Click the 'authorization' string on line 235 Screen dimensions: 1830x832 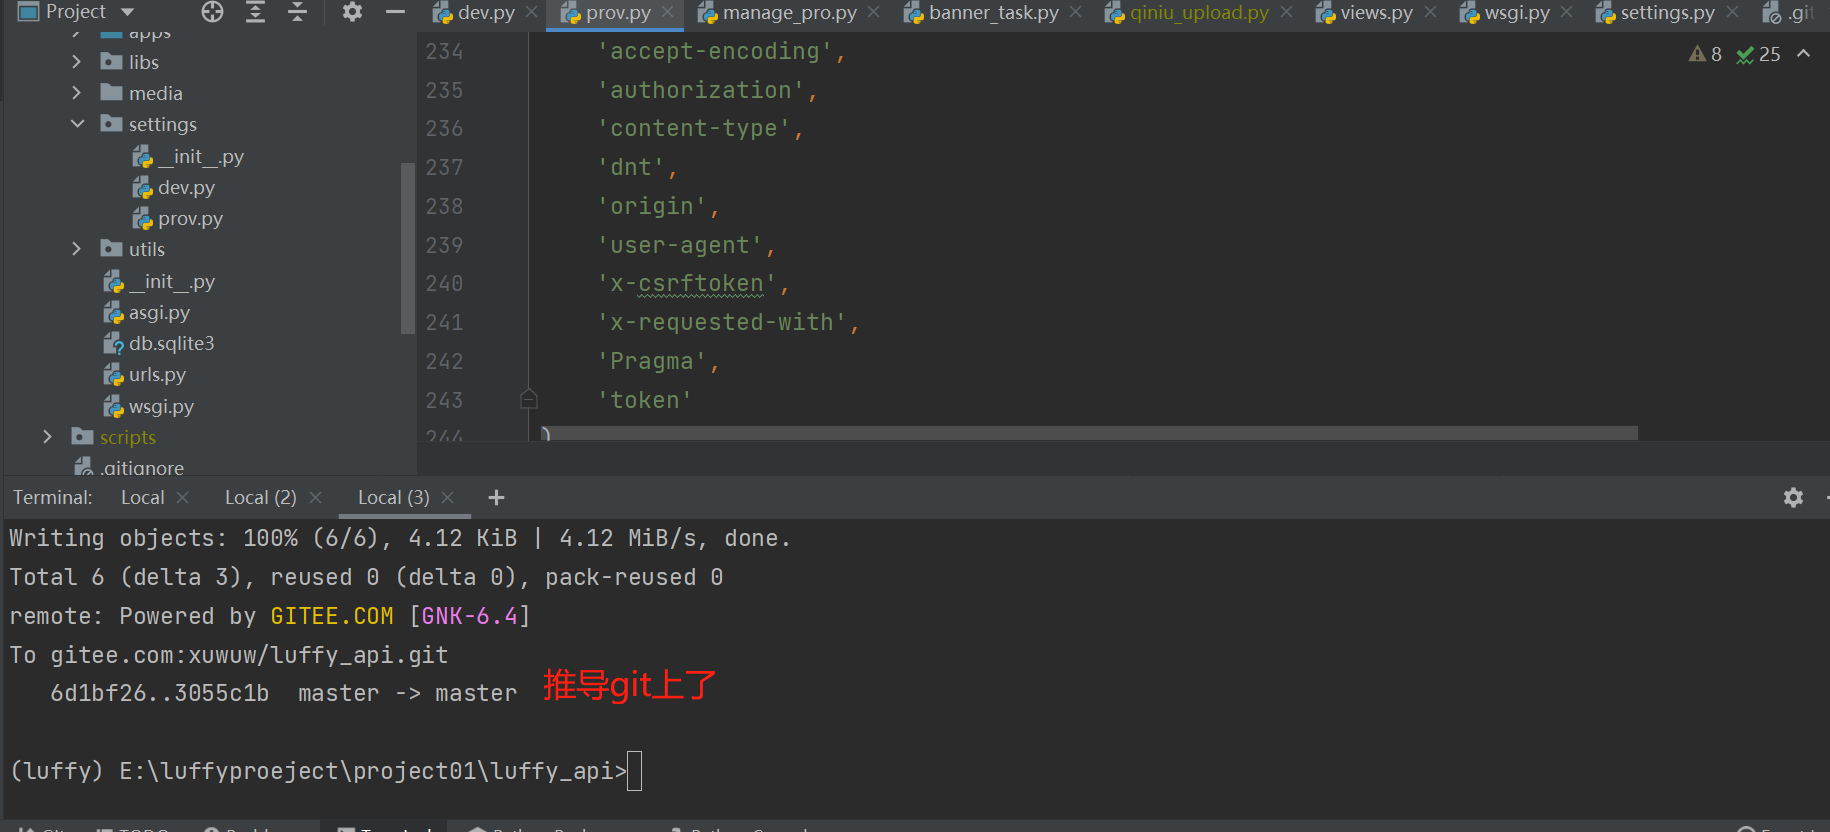pyautogui.click(x=700, y=90)
